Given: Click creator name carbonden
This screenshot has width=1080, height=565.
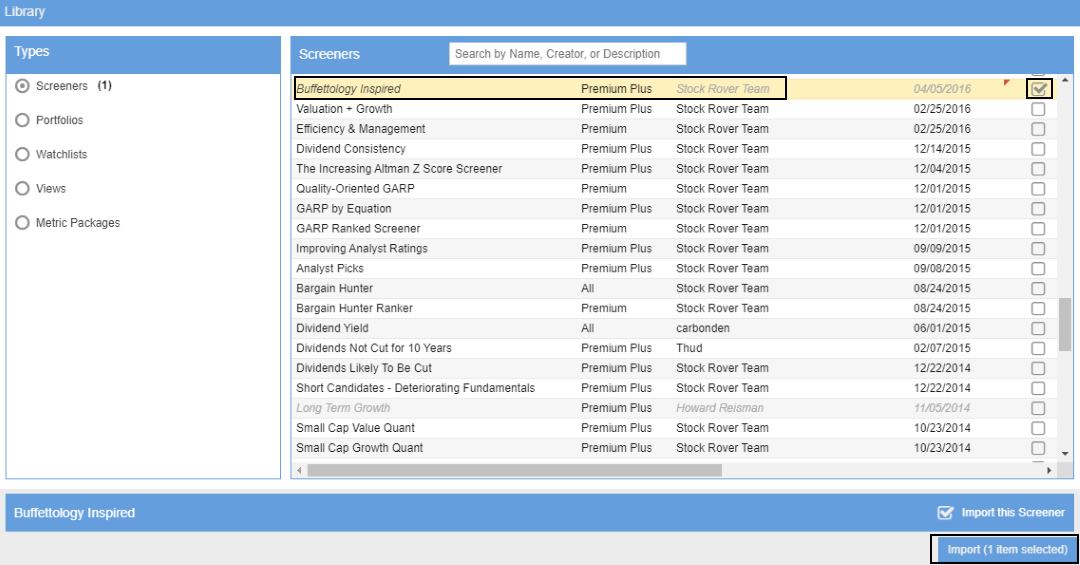Looking at the screenshot, I should point(703,329).
